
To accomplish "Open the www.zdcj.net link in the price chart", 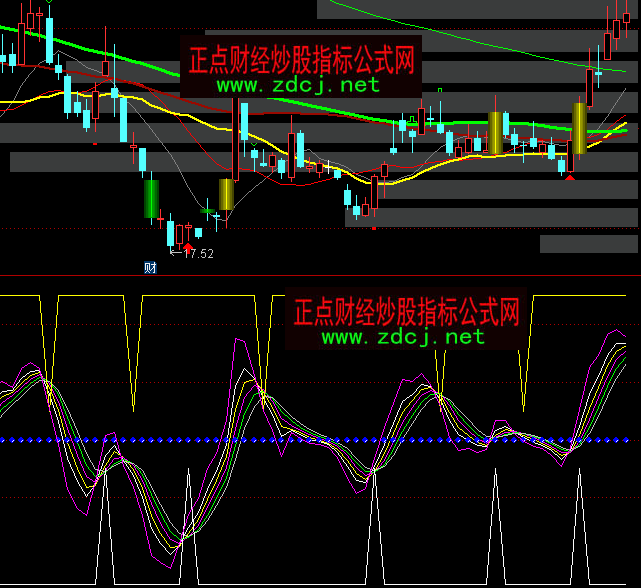I will [x=298, y=85].
